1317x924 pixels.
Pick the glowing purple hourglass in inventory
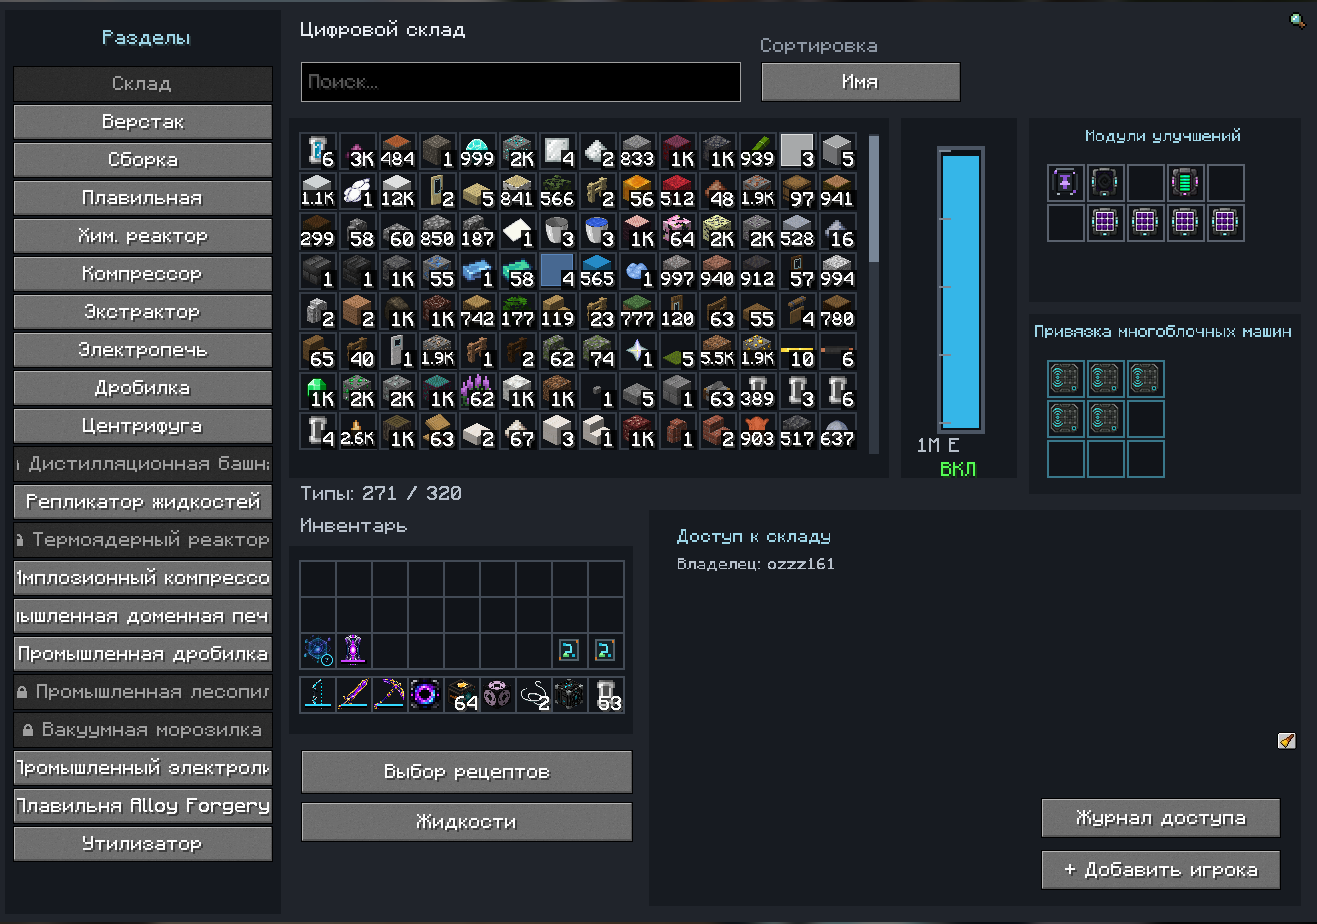[354, 650]
